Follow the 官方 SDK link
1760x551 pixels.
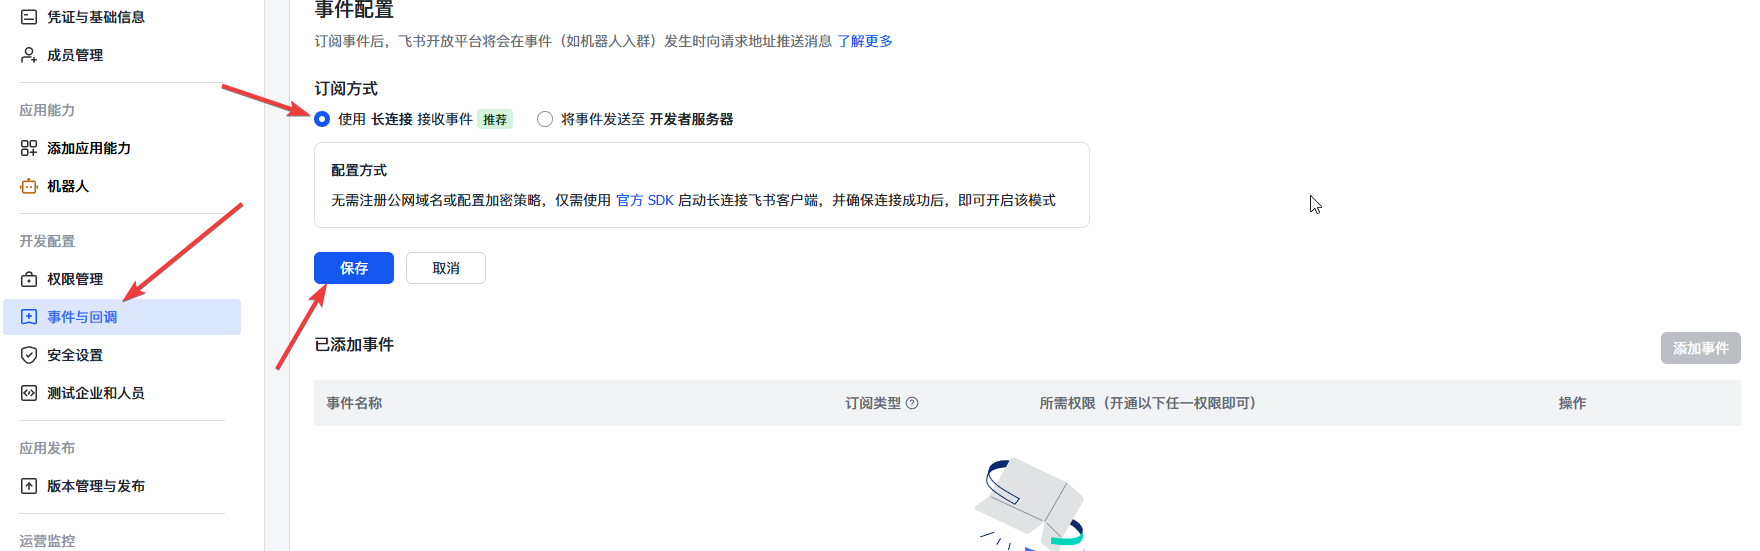645,200
